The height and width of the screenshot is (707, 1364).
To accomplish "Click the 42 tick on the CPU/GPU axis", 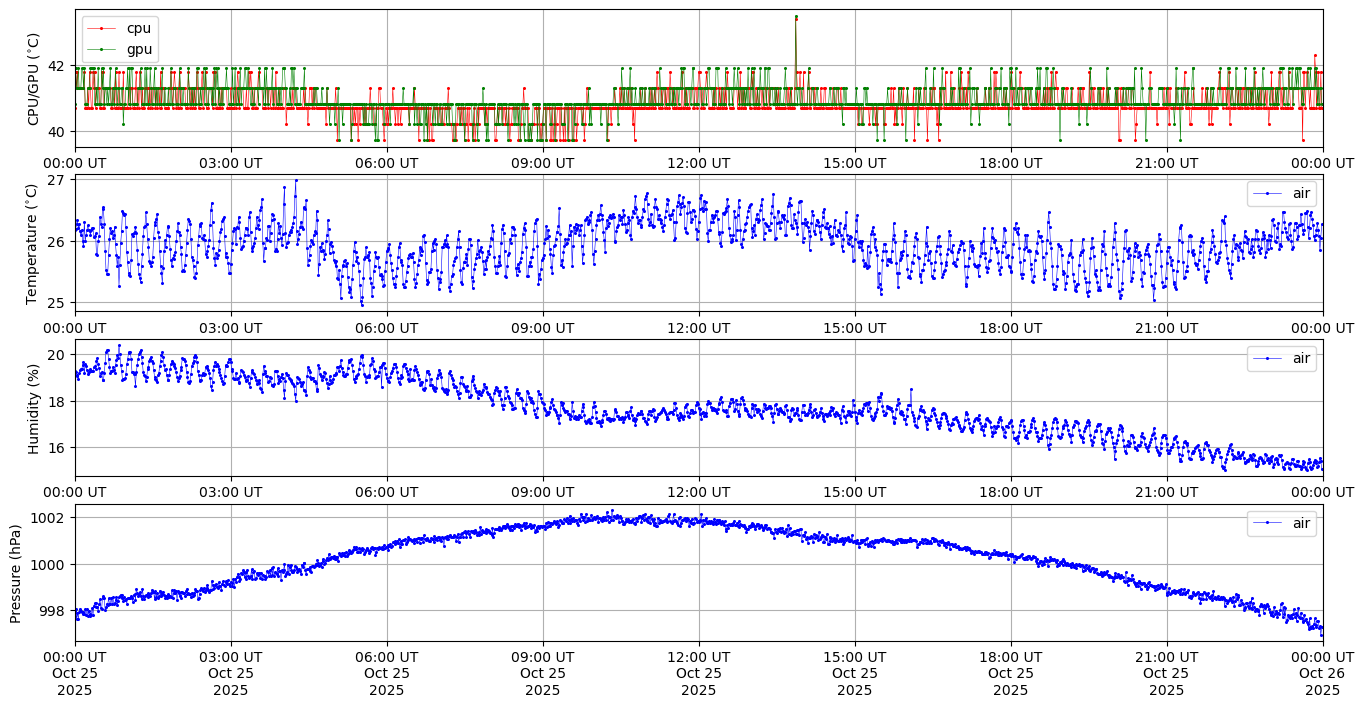I will pyautogui.click(x=56, y=66).
